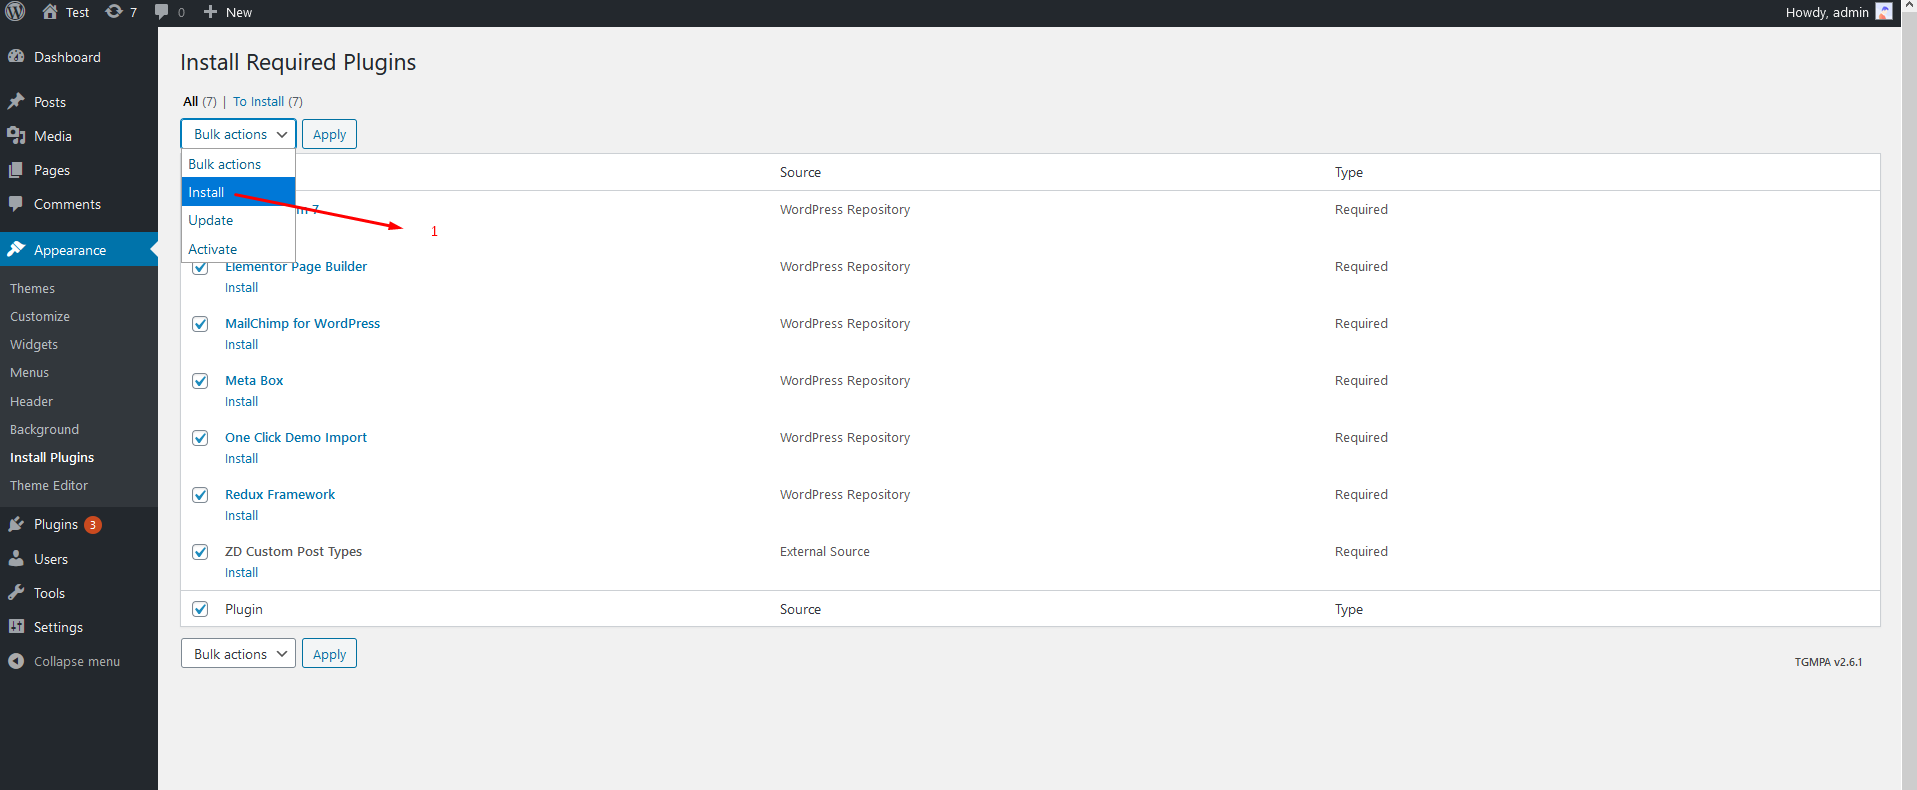This screenshot has width=1917, height=790.
Task: Uncheck the ZD Custom Post Types checkbox
Action: (200, 552)
